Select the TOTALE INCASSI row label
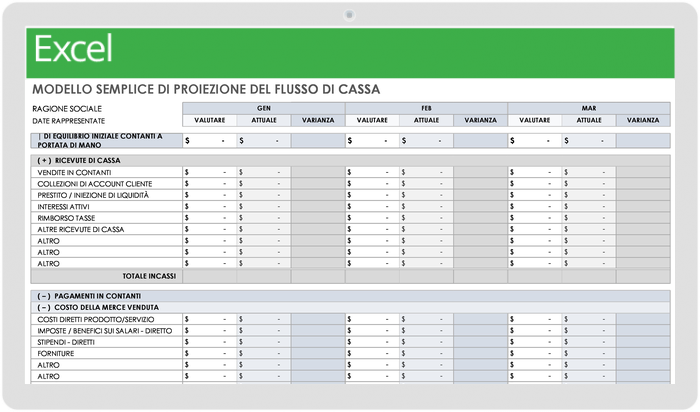This screenshot has width=700, height=412. point(149,276)
